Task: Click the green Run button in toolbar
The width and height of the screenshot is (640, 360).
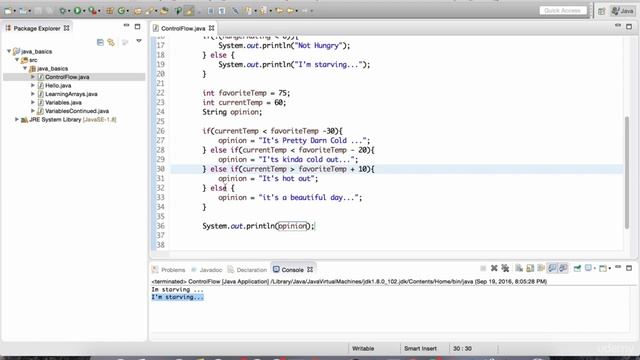Action: pos(77,11)
